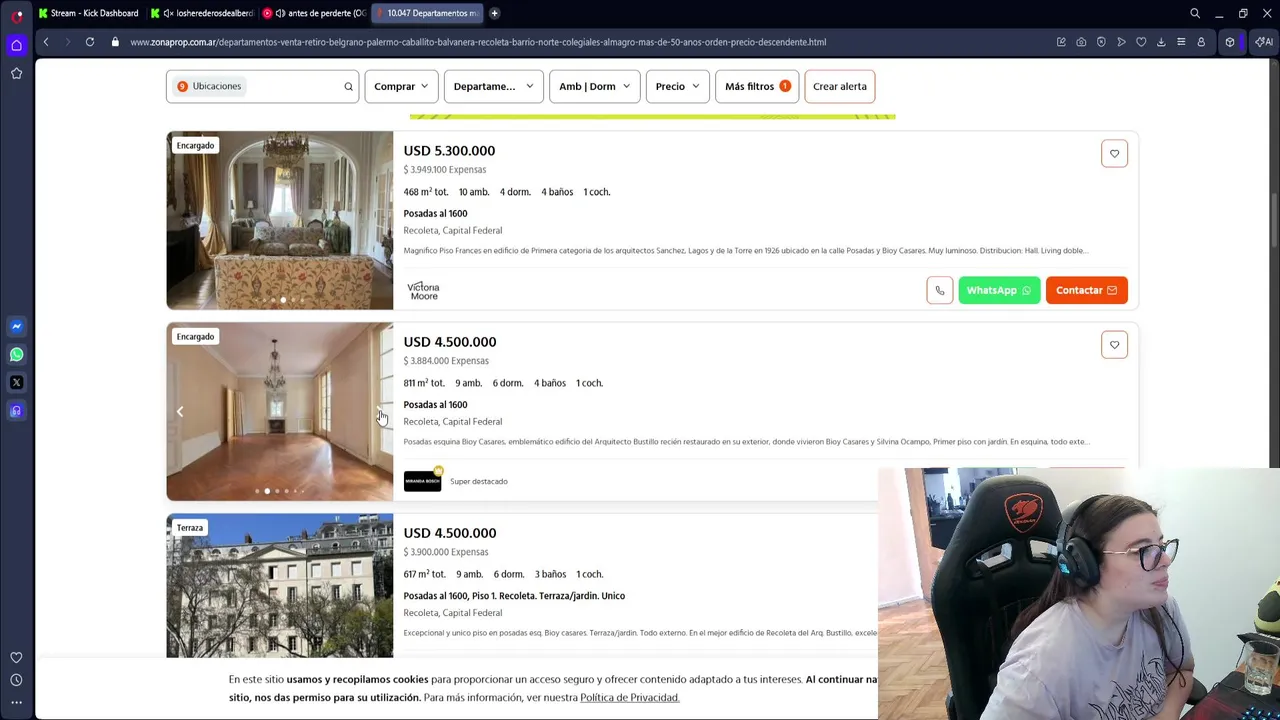Open the ad blocker shield icon
The height and width of the screenshot is (720, 1280).
coord(1101,42)
